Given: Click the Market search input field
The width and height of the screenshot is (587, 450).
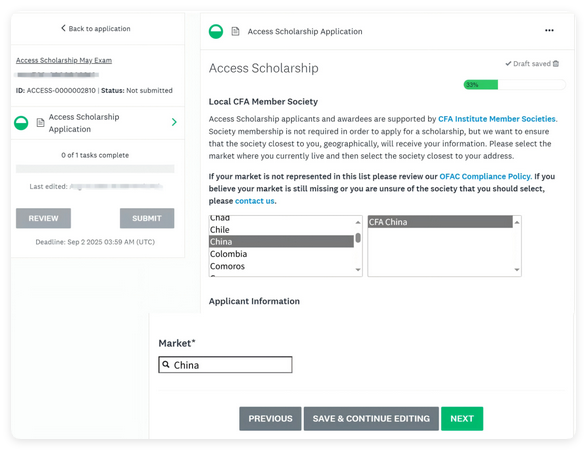Looking at the screenshot, I should tap(225, 365).
